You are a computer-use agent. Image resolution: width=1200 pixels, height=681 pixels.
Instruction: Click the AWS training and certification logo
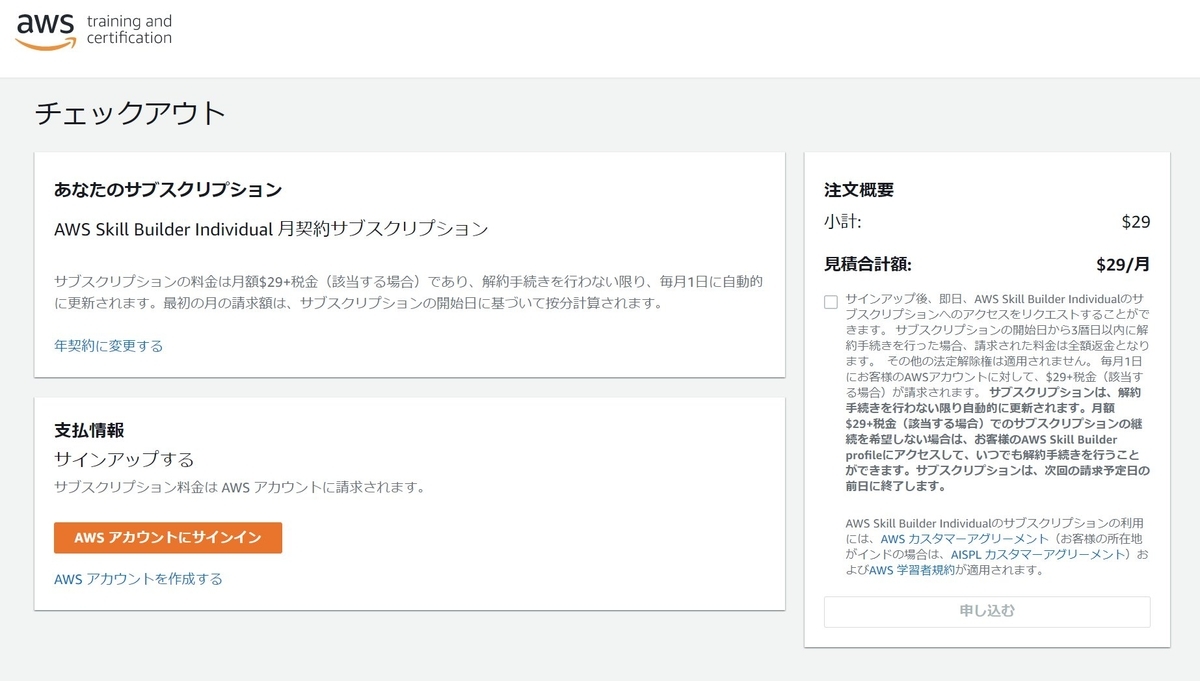pos(94,31)
